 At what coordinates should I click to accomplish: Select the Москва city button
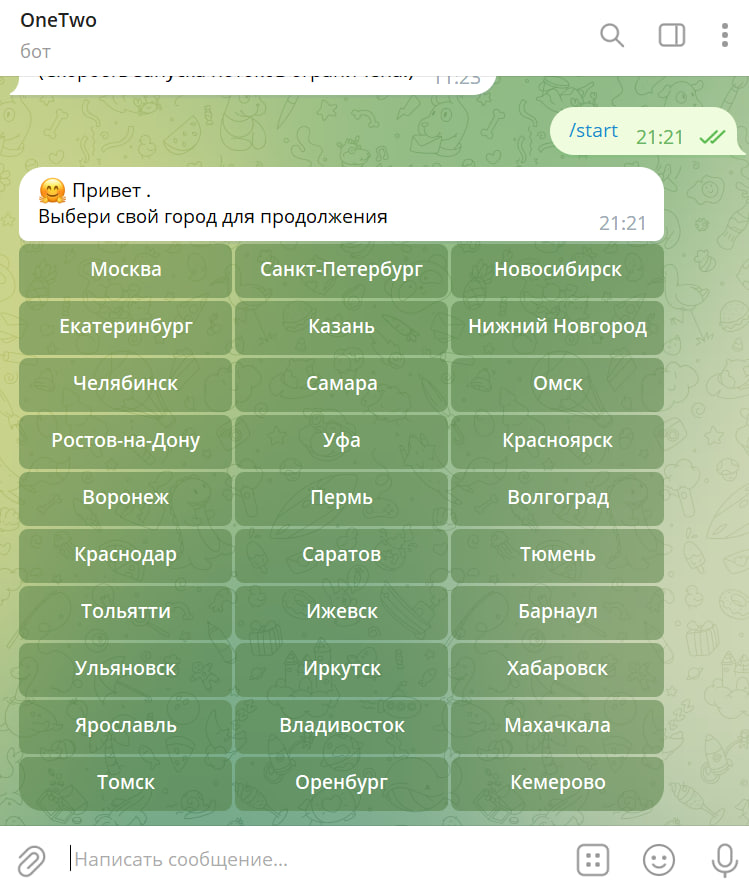tap(126, 270)
